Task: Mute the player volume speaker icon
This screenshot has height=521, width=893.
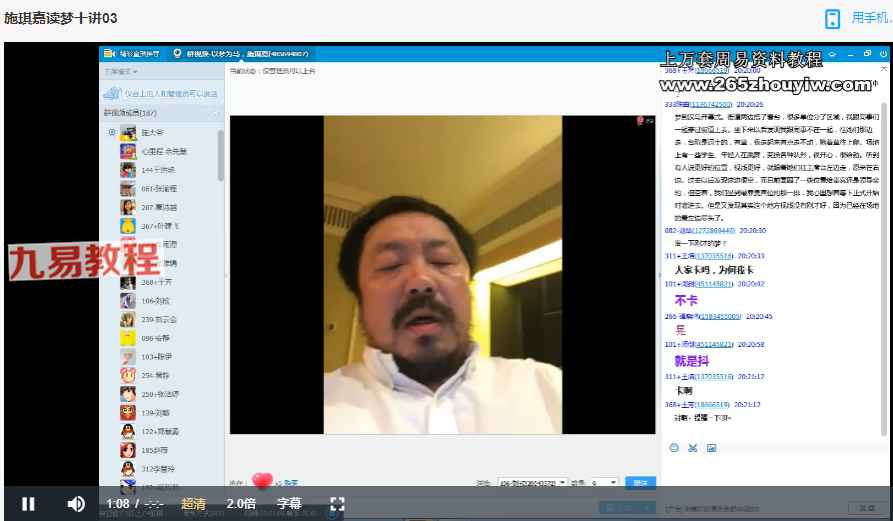Action: point(76,504)
